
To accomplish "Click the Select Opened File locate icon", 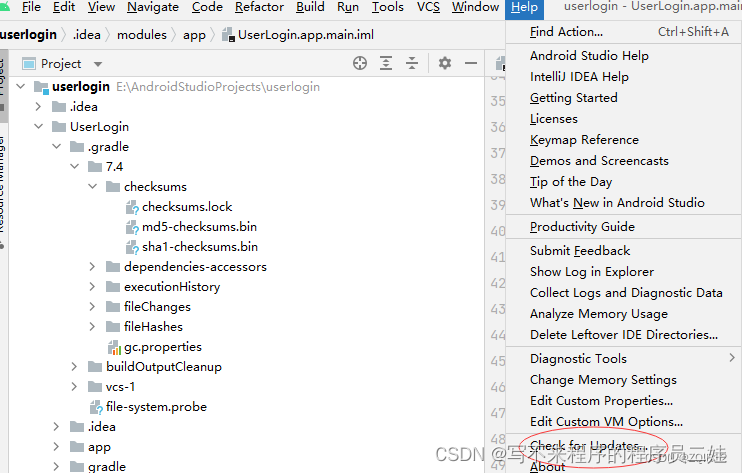I will [360, 63].
